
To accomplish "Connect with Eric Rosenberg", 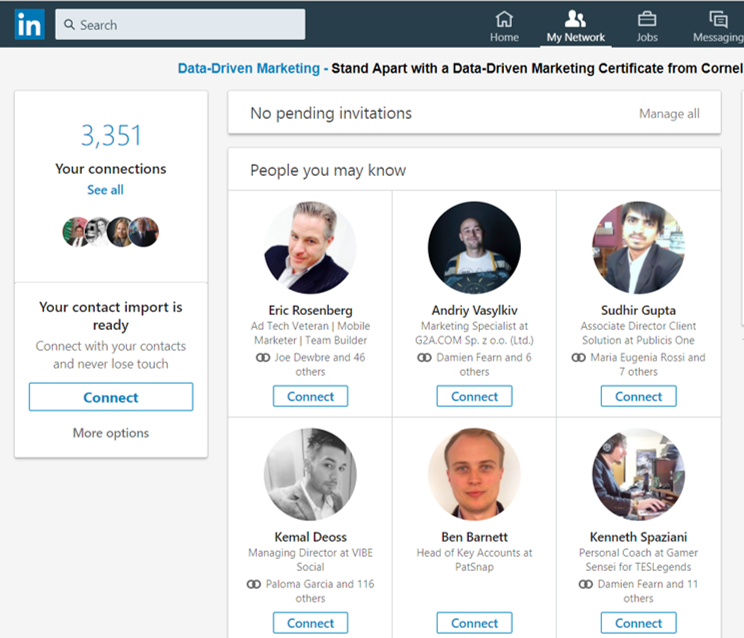I will 310,396.
